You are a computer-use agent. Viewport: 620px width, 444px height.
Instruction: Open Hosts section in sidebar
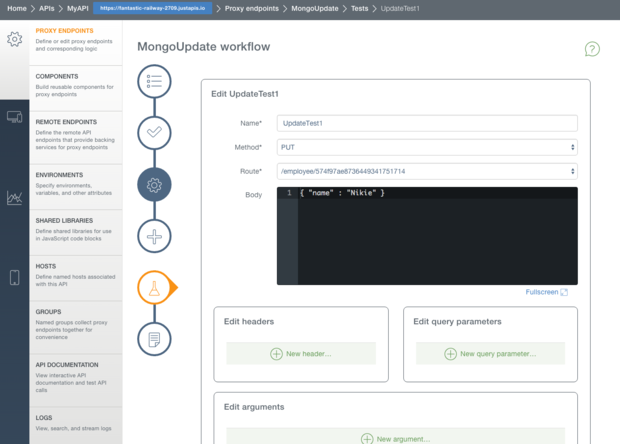76,278
